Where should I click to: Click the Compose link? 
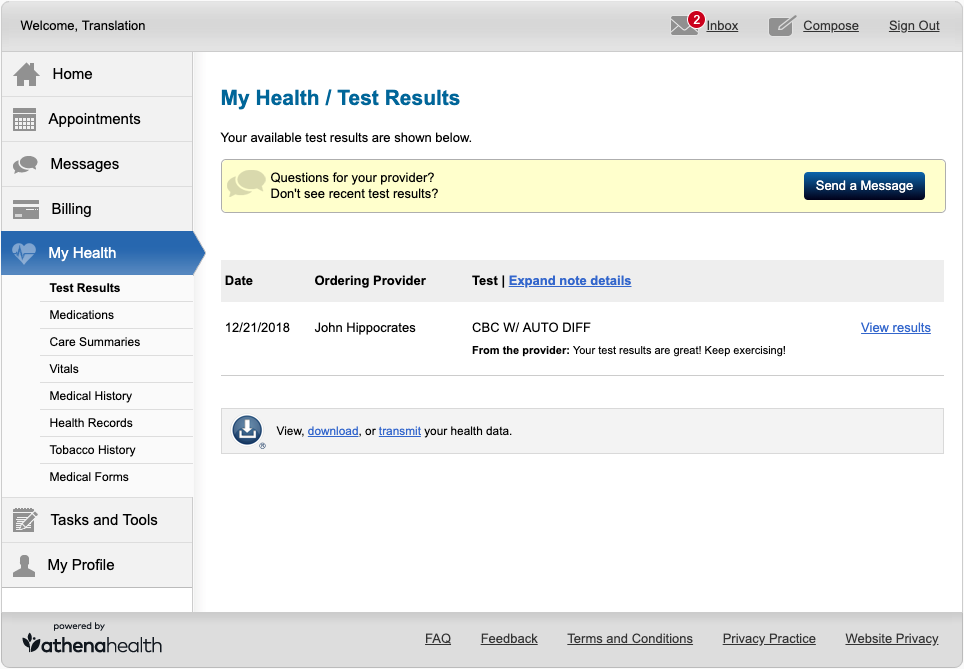click(x=831, y=26)
